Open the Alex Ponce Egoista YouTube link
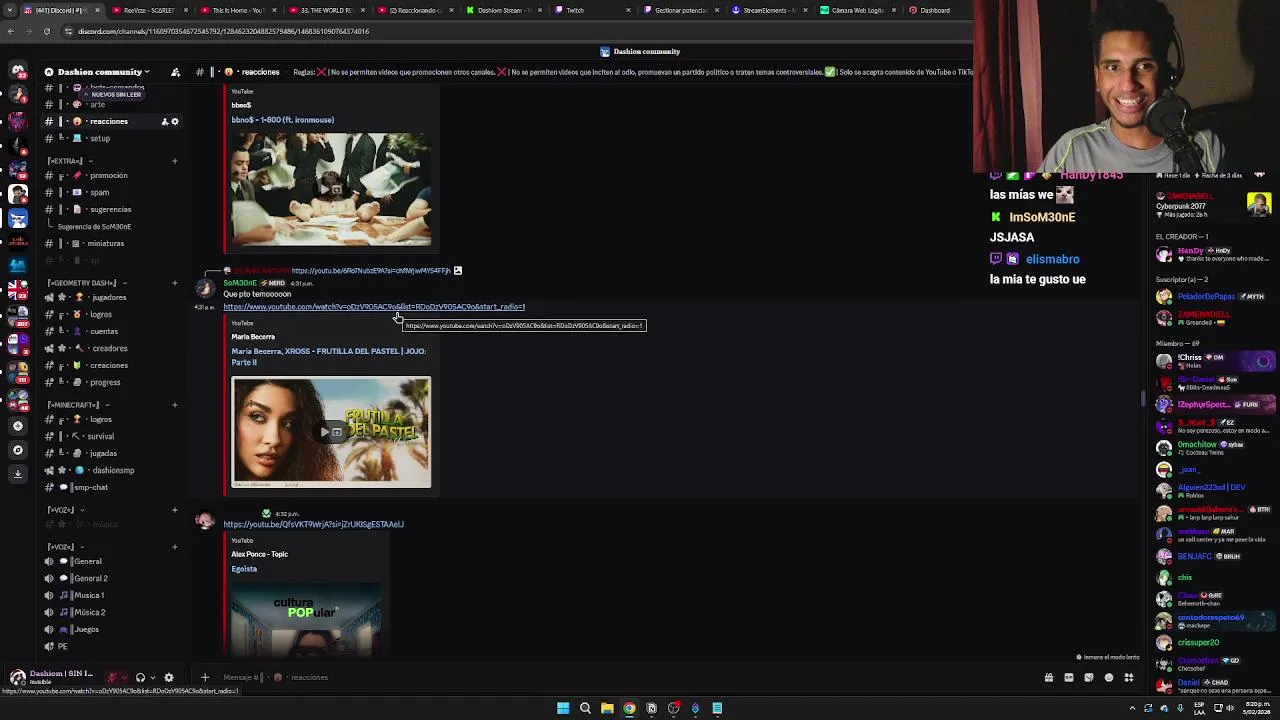The width and height of the screenshot is (1280, 720). coord(313,524)
